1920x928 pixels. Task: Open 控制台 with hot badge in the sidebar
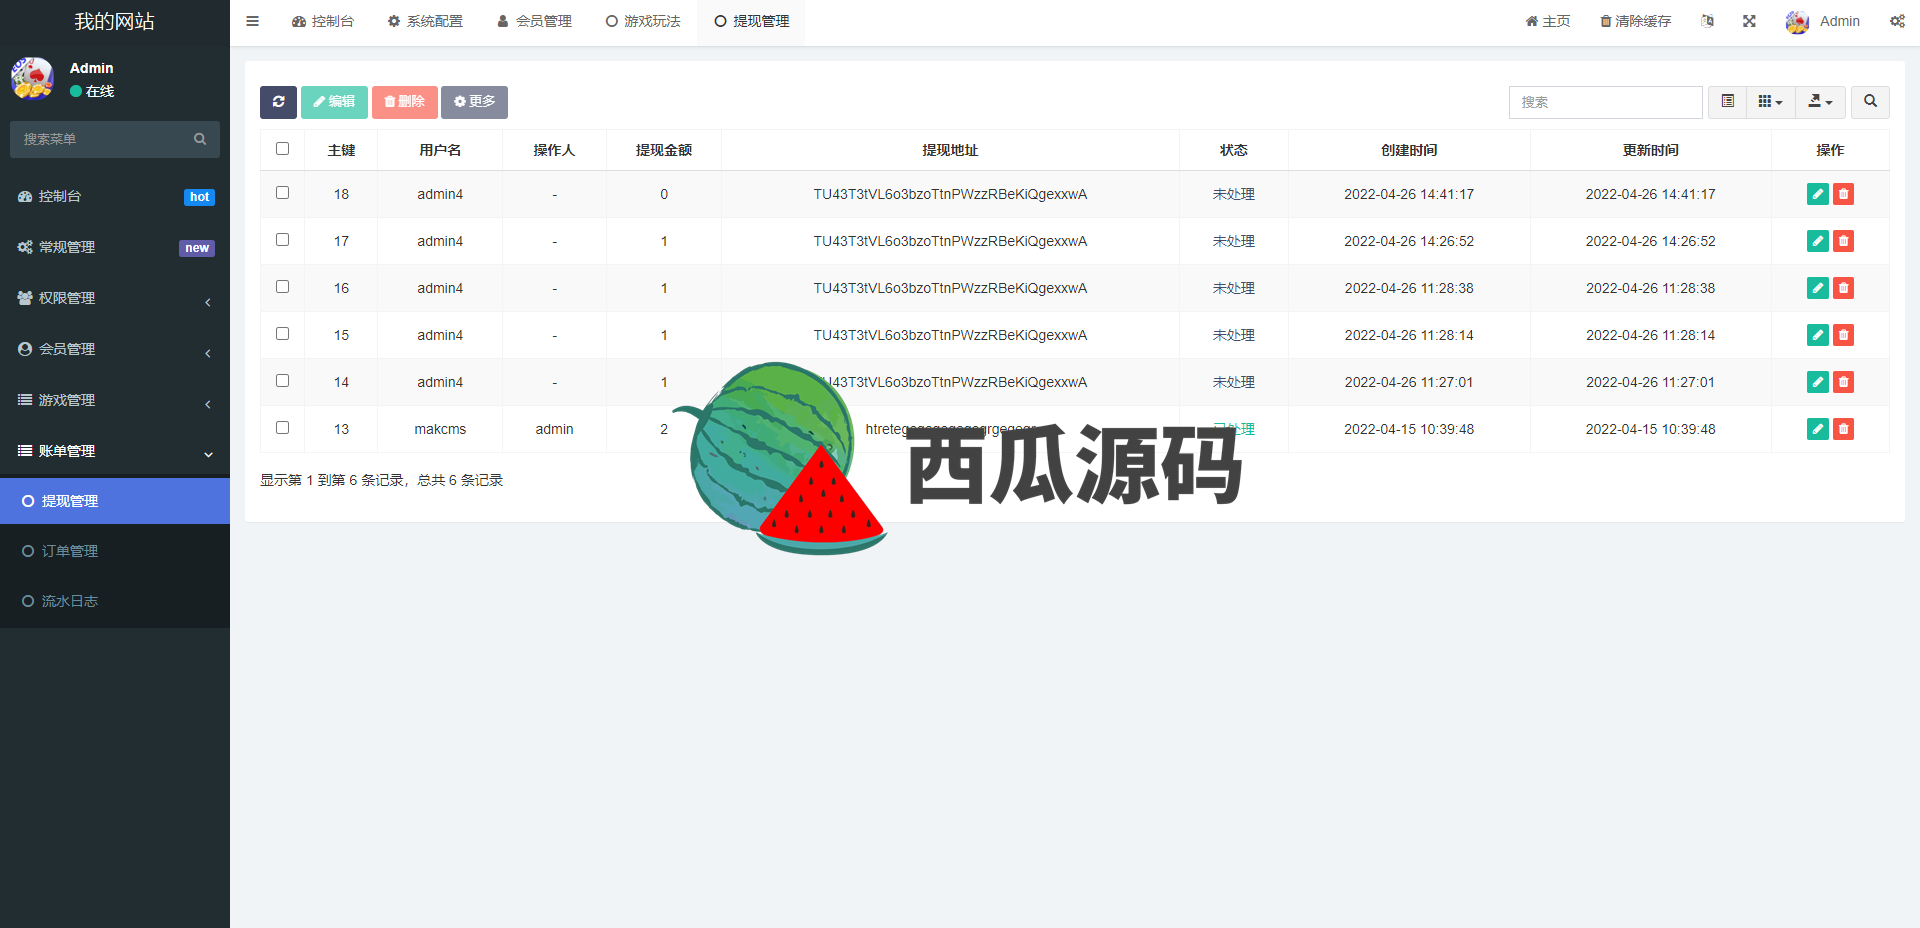115,197
